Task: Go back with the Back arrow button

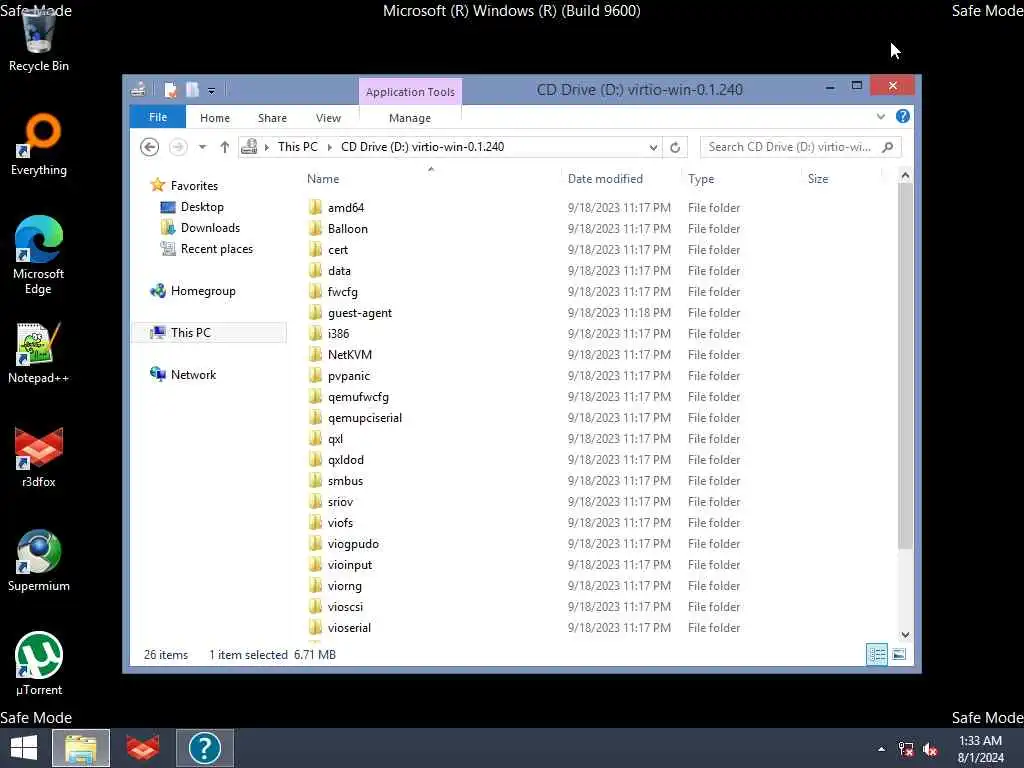Action: pyautogui.click(x=150, y=147)
